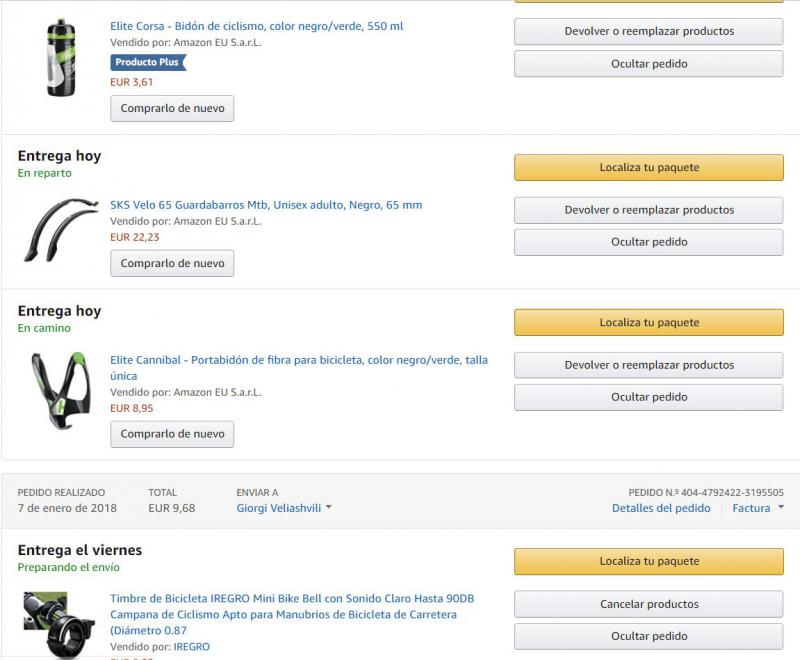
Task: Buy the Elite Cannibal bottle cage again
Action: click(172, 434)
